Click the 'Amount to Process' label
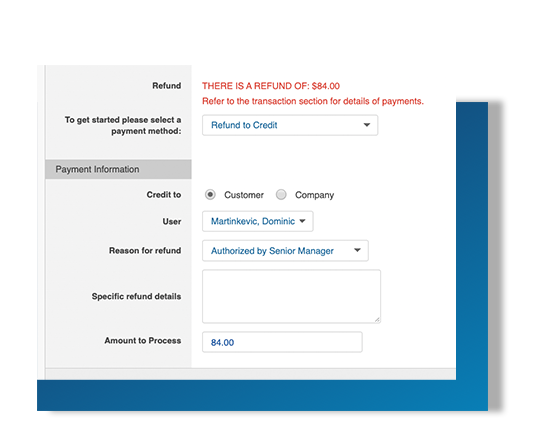The image size is (533, 425). point(143,340)
